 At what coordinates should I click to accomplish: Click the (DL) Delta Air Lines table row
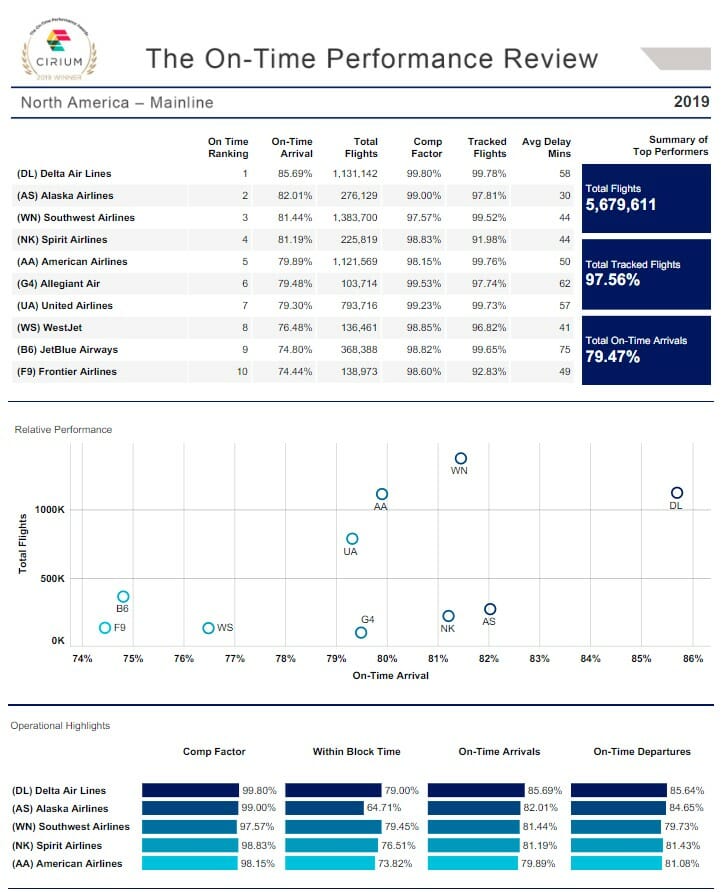click(292, 174)
